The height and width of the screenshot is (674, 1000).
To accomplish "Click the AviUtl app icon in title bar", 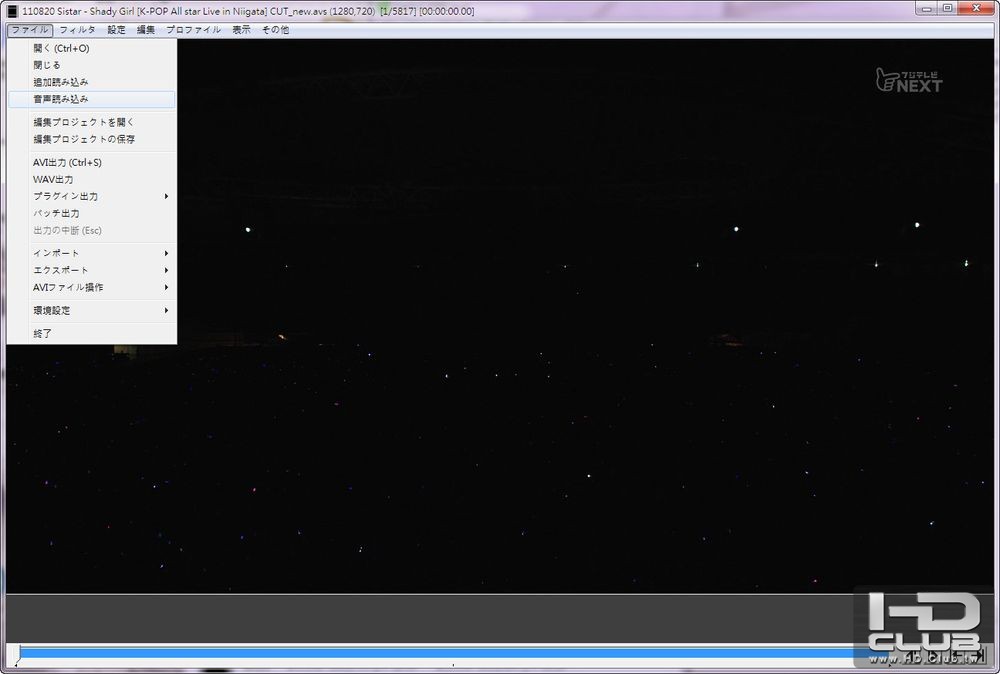I will (x=12, y=11).
